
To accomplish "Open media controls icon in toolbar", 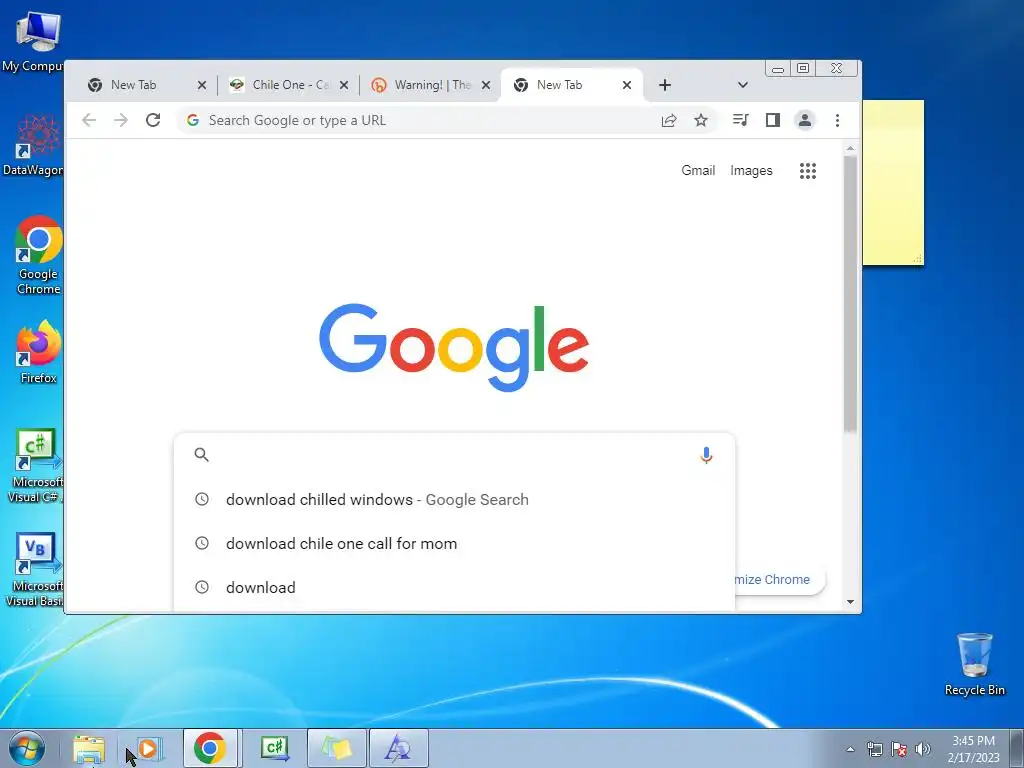I will click(740, 120).
